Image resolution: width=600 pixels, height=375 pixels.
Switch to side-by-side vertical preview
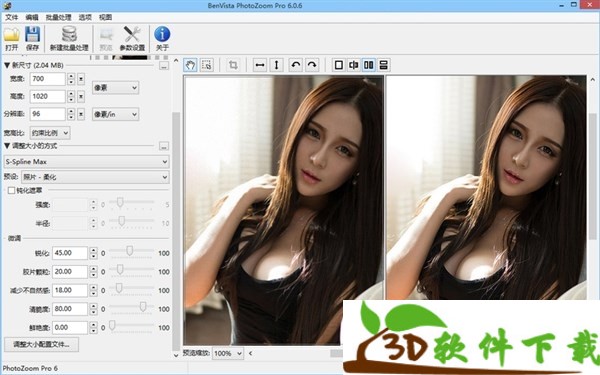tap(368, 65)
